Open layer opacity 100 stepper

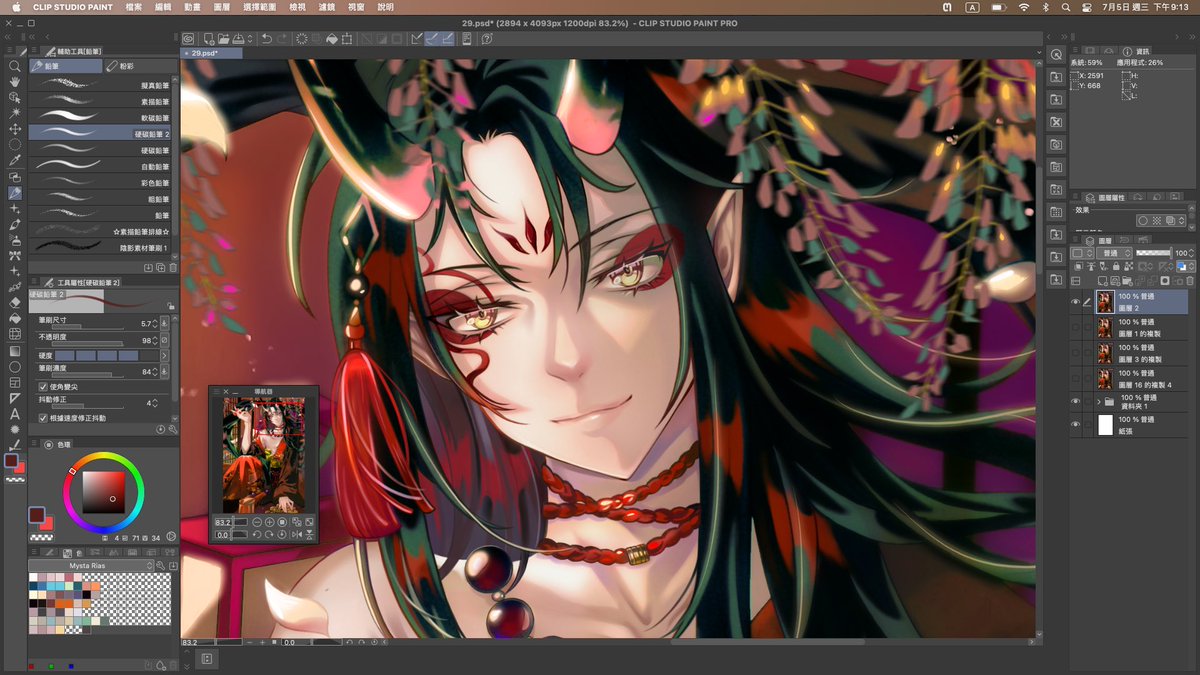1193,254
